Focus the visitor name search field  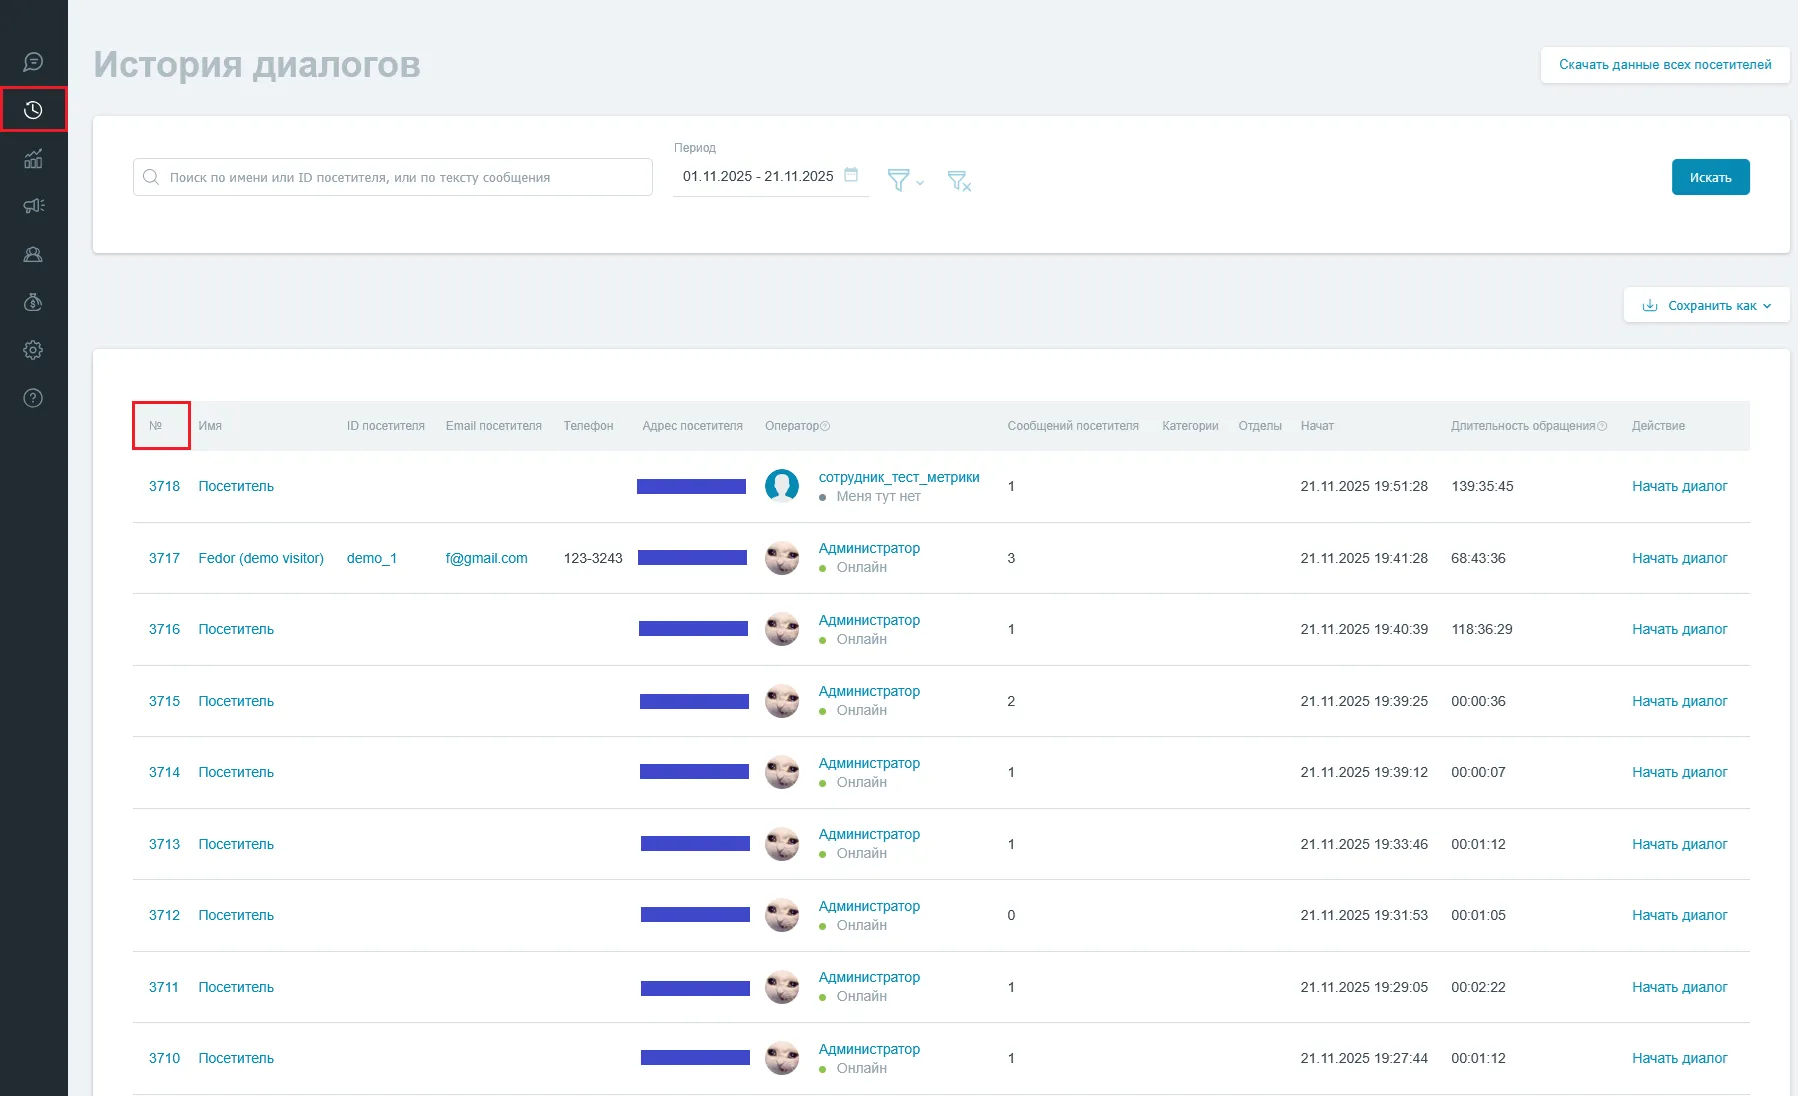(400, 177)
